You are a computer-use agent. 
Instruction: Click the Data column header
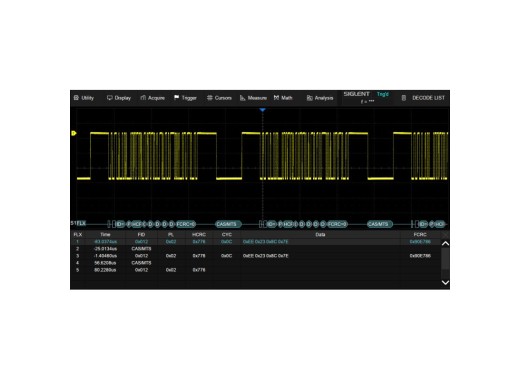coord(320,235)
